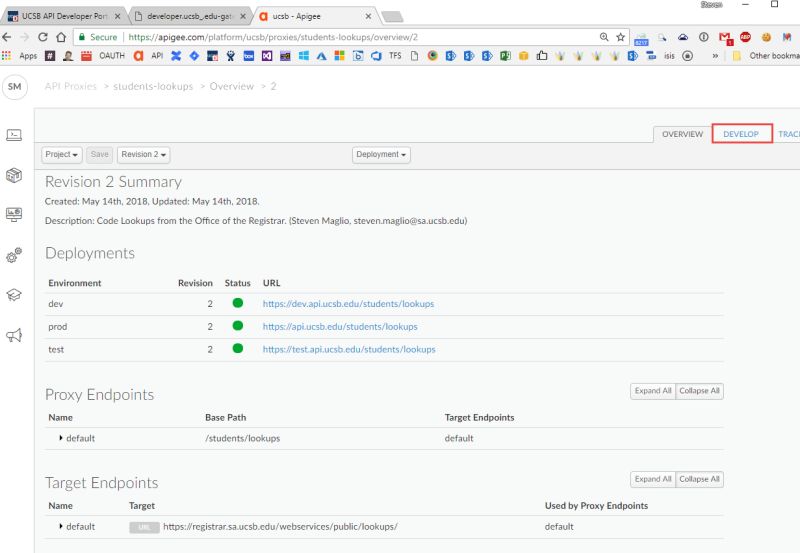
Task: Open the blue Windows logo bookmark
Action: click(x=304, y=56)
